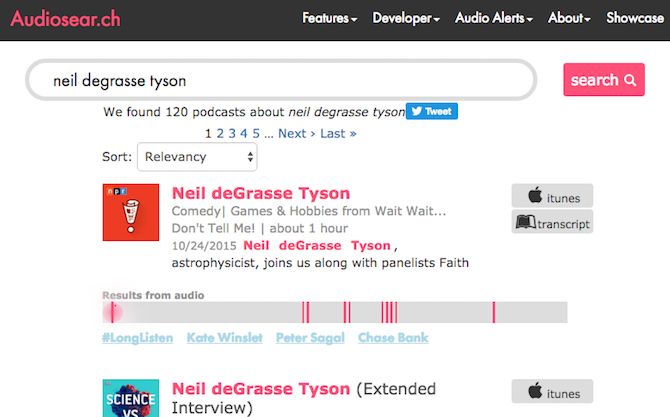
Task: Click the Chase Bank tag
Action: coord(393,338)
